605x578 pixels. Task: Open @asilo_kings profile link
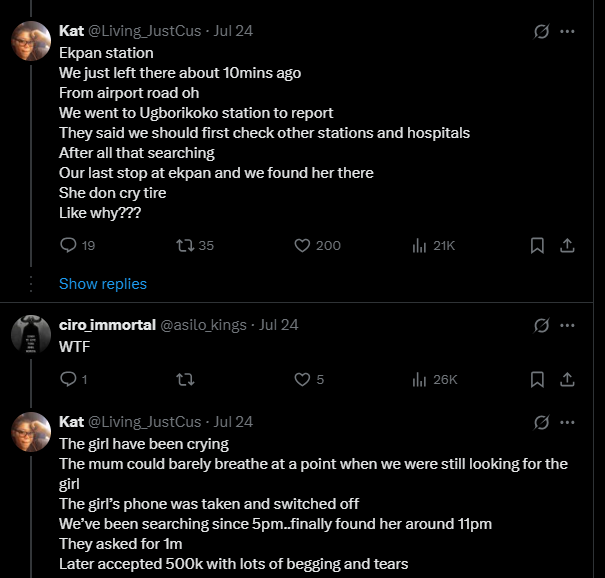coord(203,325)
